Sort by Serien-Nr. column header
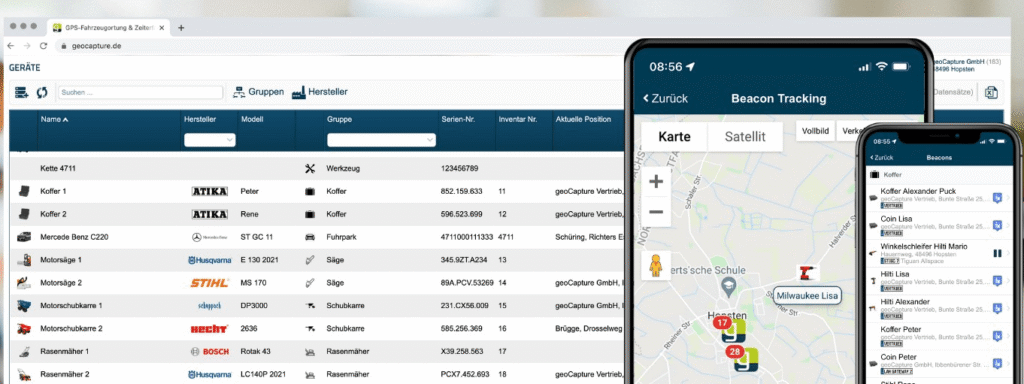This screenshot has height=384, width=1024. point(457,120)
